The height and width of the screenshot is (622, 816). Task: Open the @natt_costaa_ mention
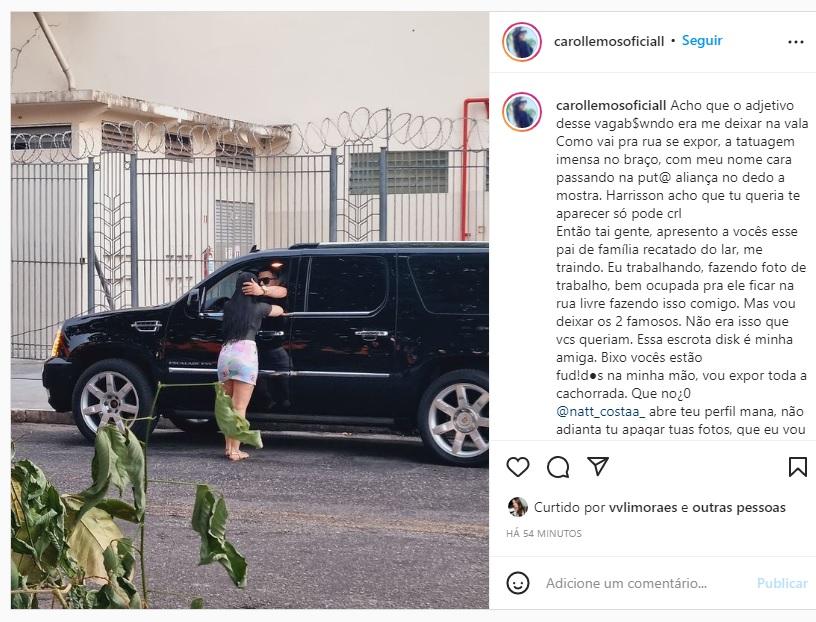[x=601, y=411]
